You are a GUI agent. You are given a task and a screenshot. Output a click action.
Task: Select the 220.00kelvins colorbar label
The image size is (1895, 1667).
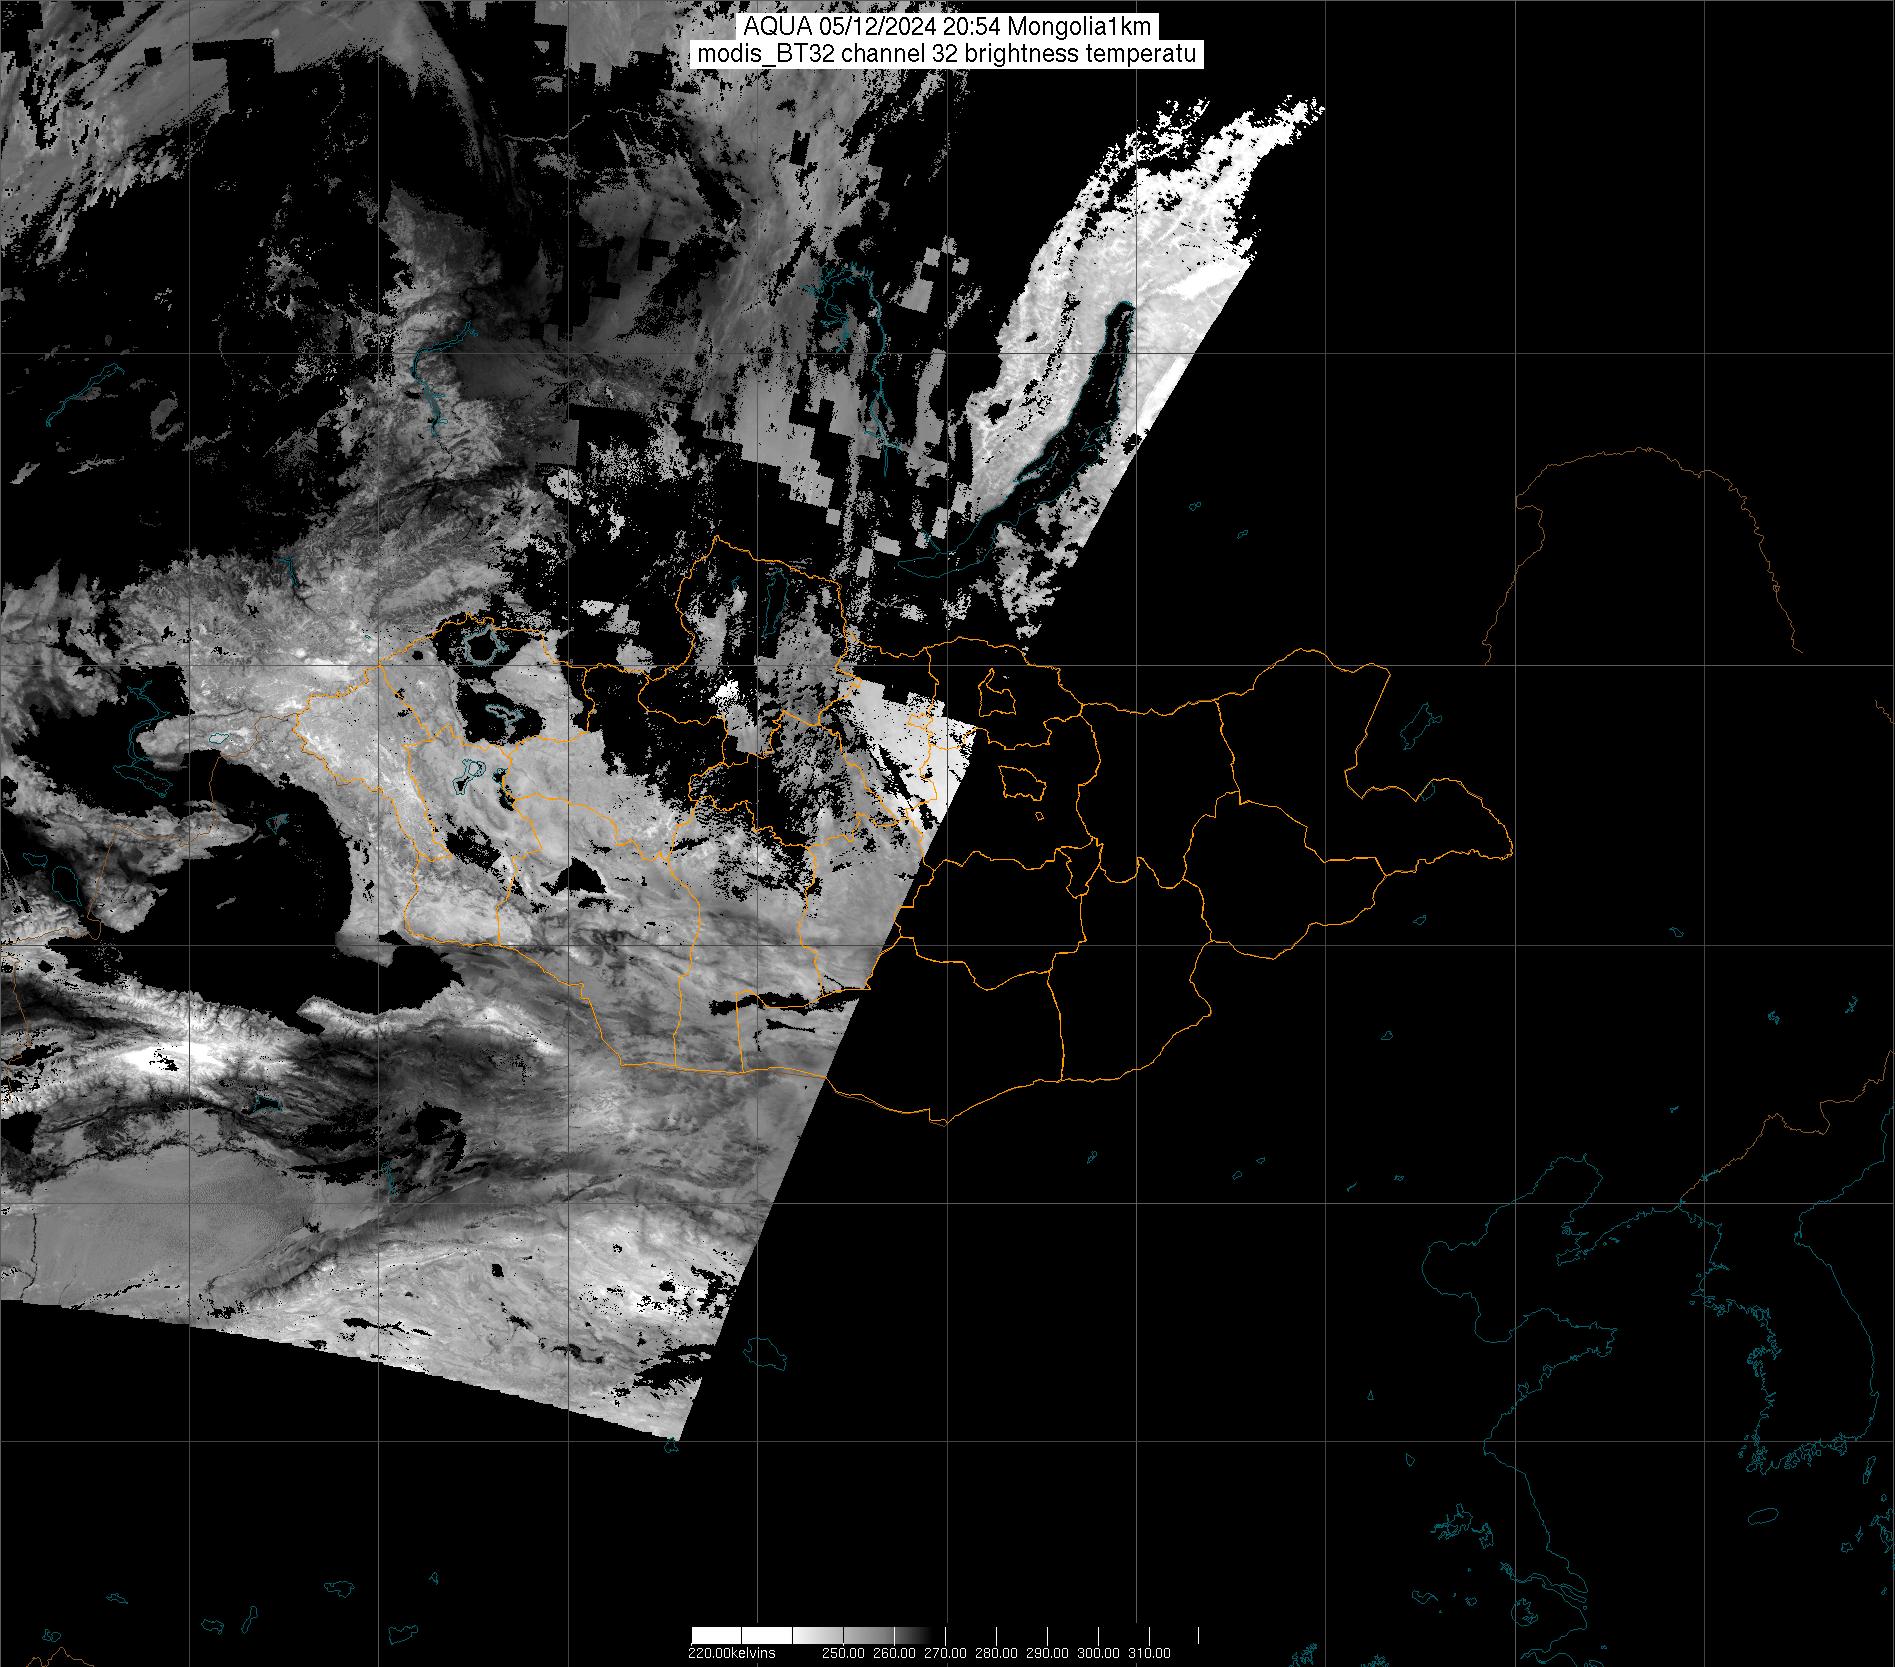[x=731, y=1652]
